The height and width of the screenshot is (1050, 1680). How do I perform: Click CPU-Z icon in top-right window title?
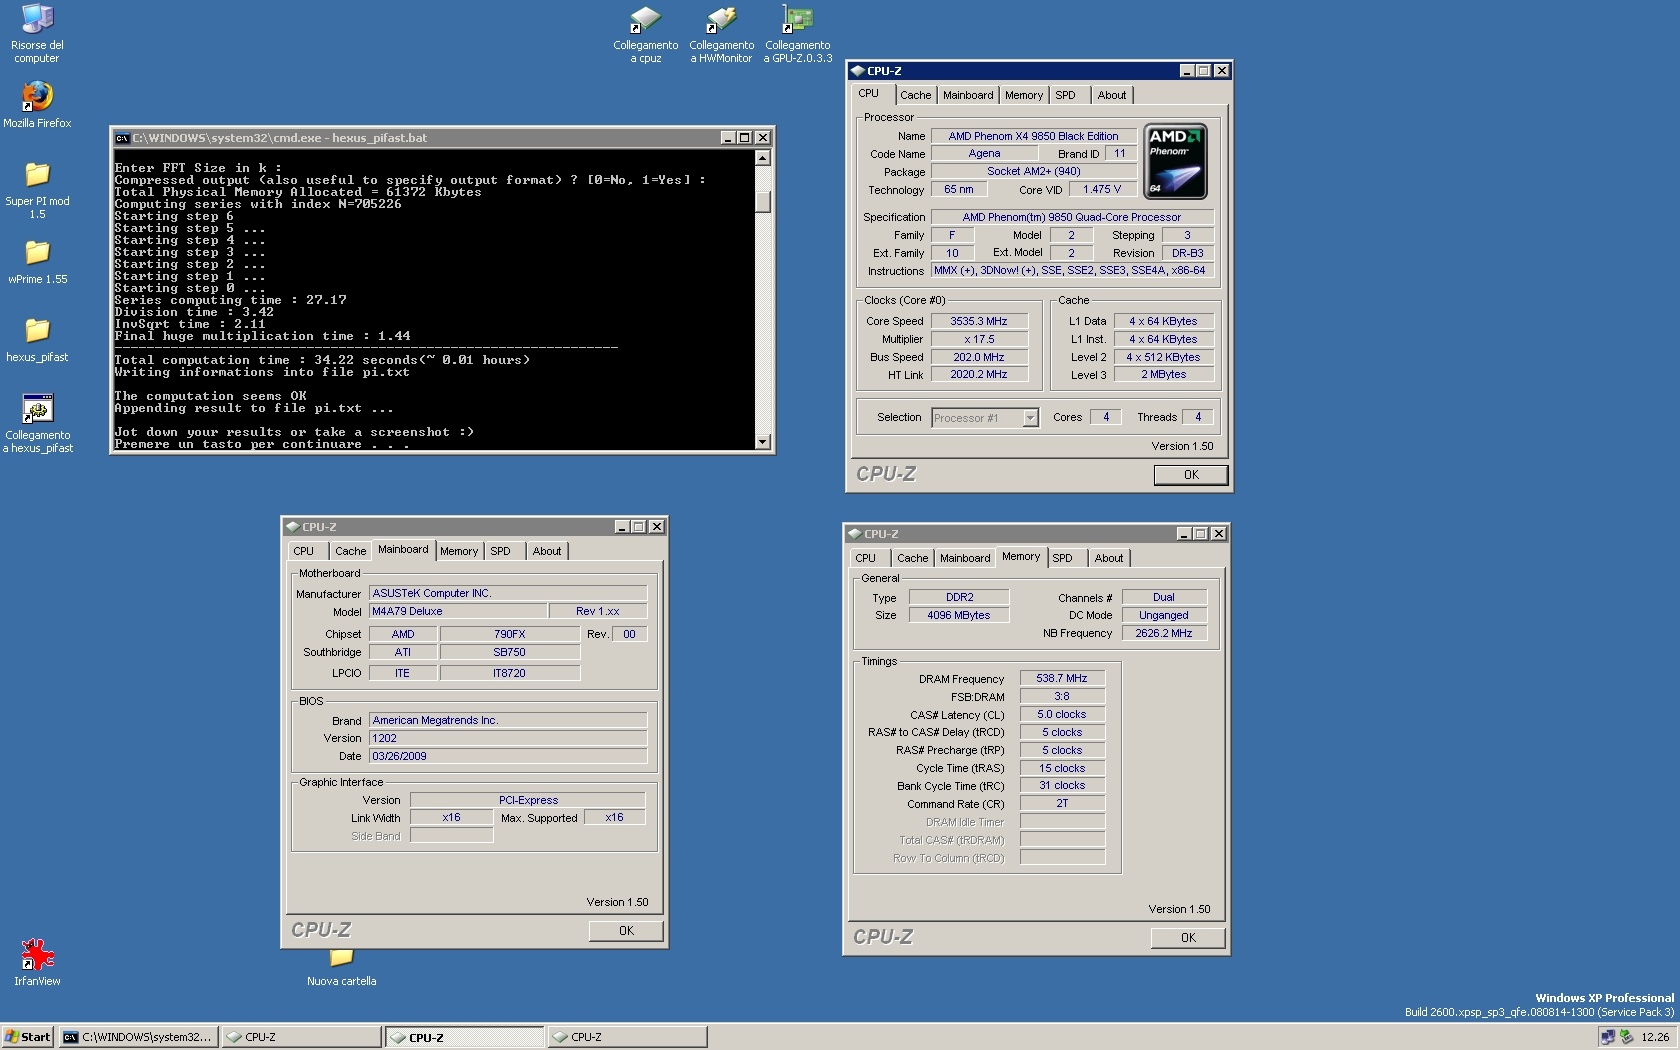coord(857,71)
